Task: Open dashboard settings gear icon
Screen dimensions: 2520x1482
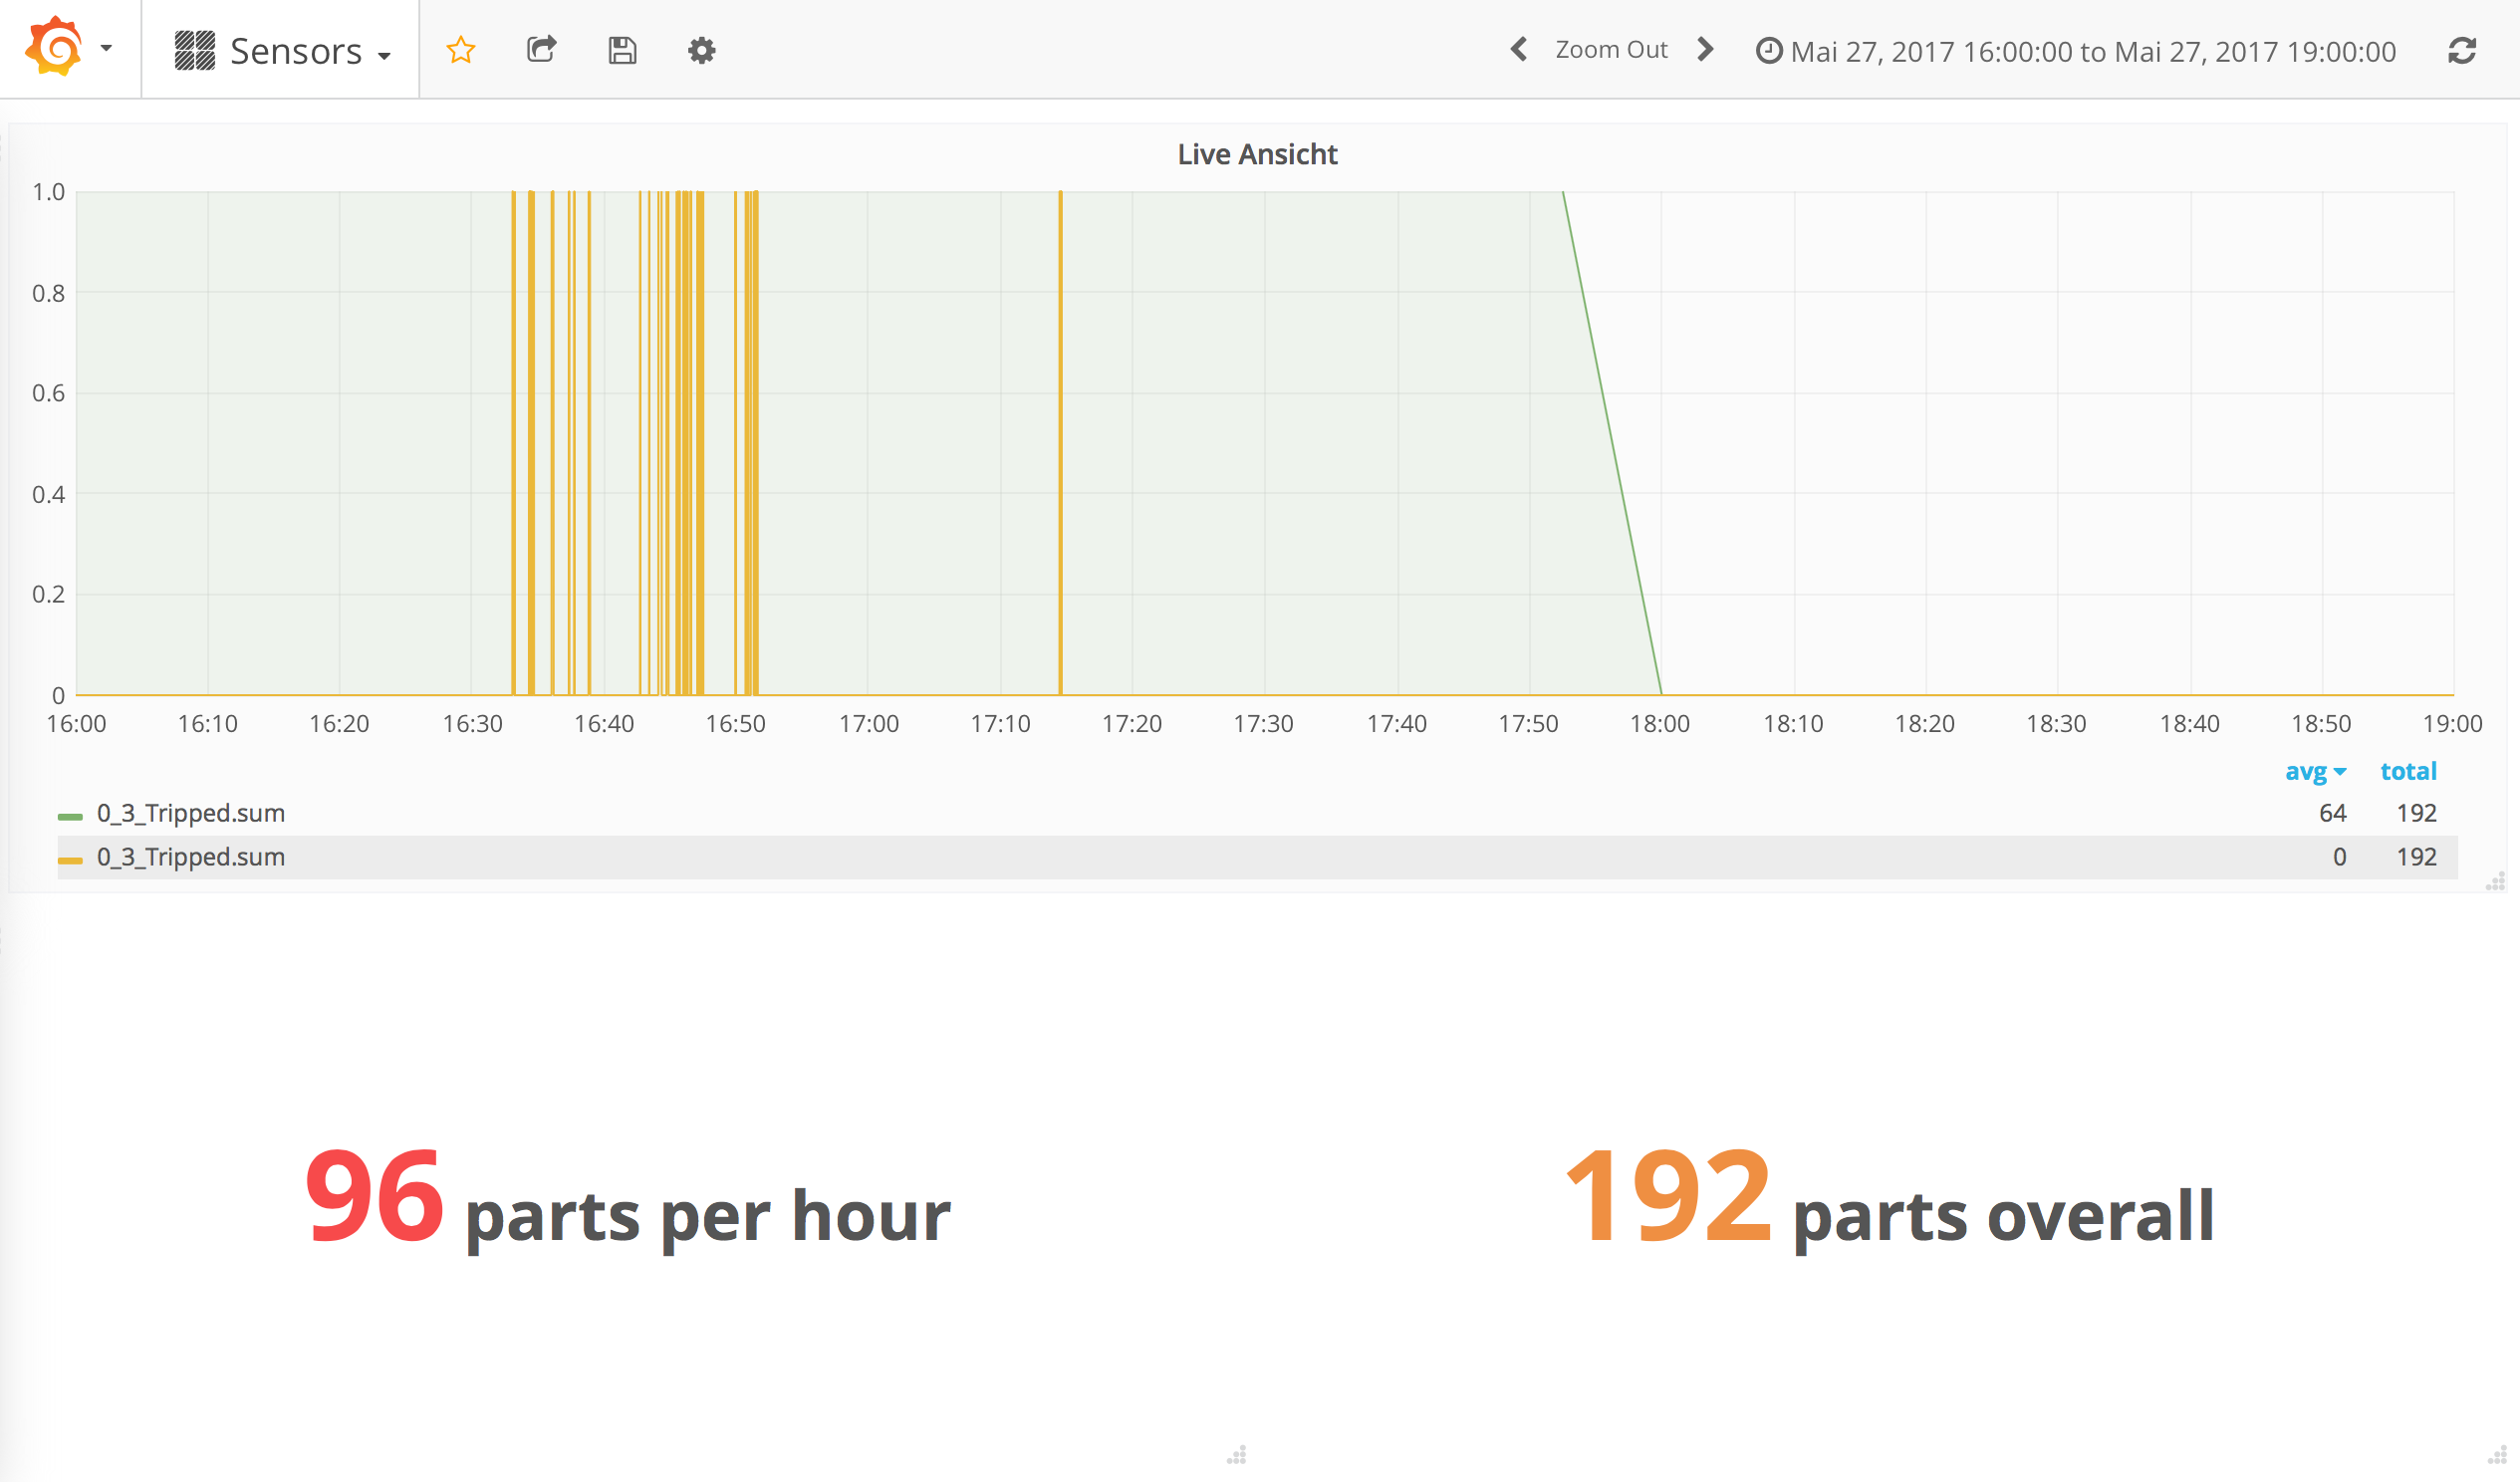Action: 702,50
